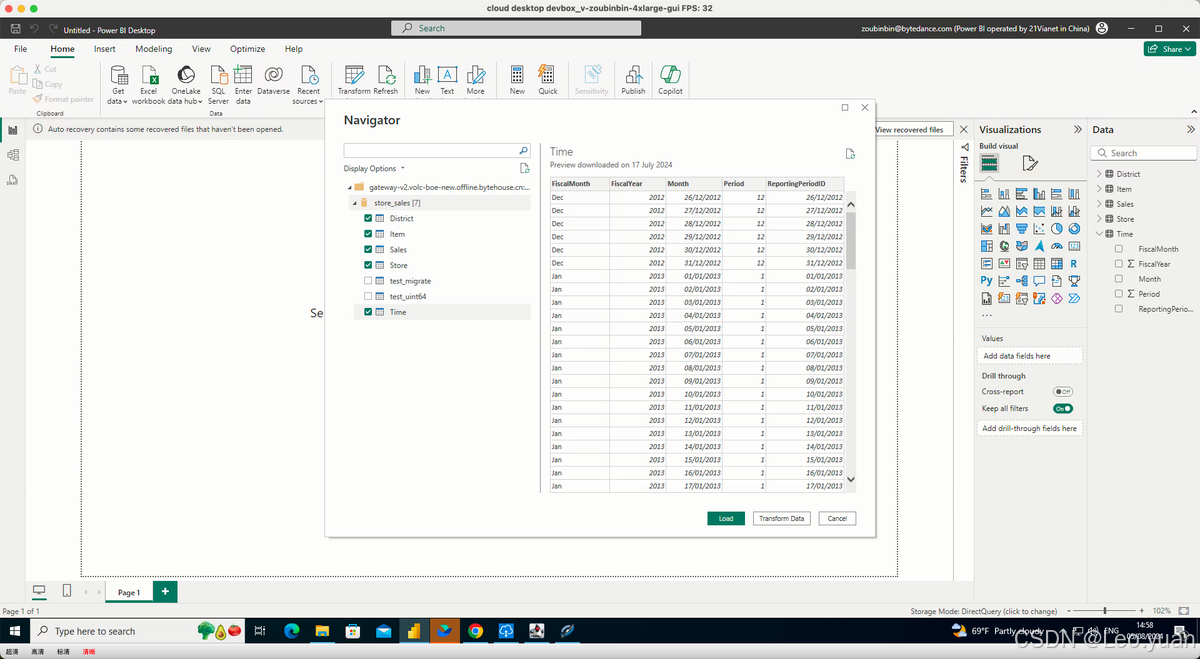Select the R script visual icon
The width and height of the screenshot is (1200, 659).
pos(1074,263)
